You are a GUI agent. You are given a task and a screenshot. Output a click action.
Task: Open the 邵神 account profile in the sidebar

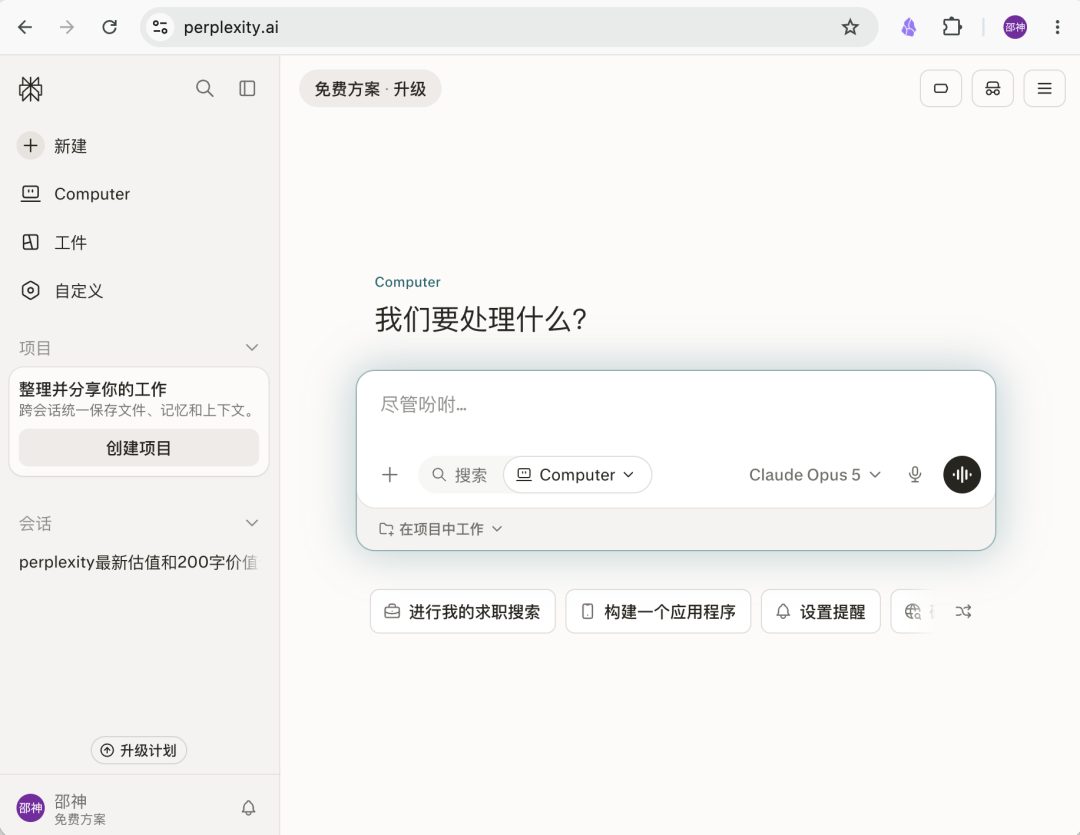tap(62, 809)
